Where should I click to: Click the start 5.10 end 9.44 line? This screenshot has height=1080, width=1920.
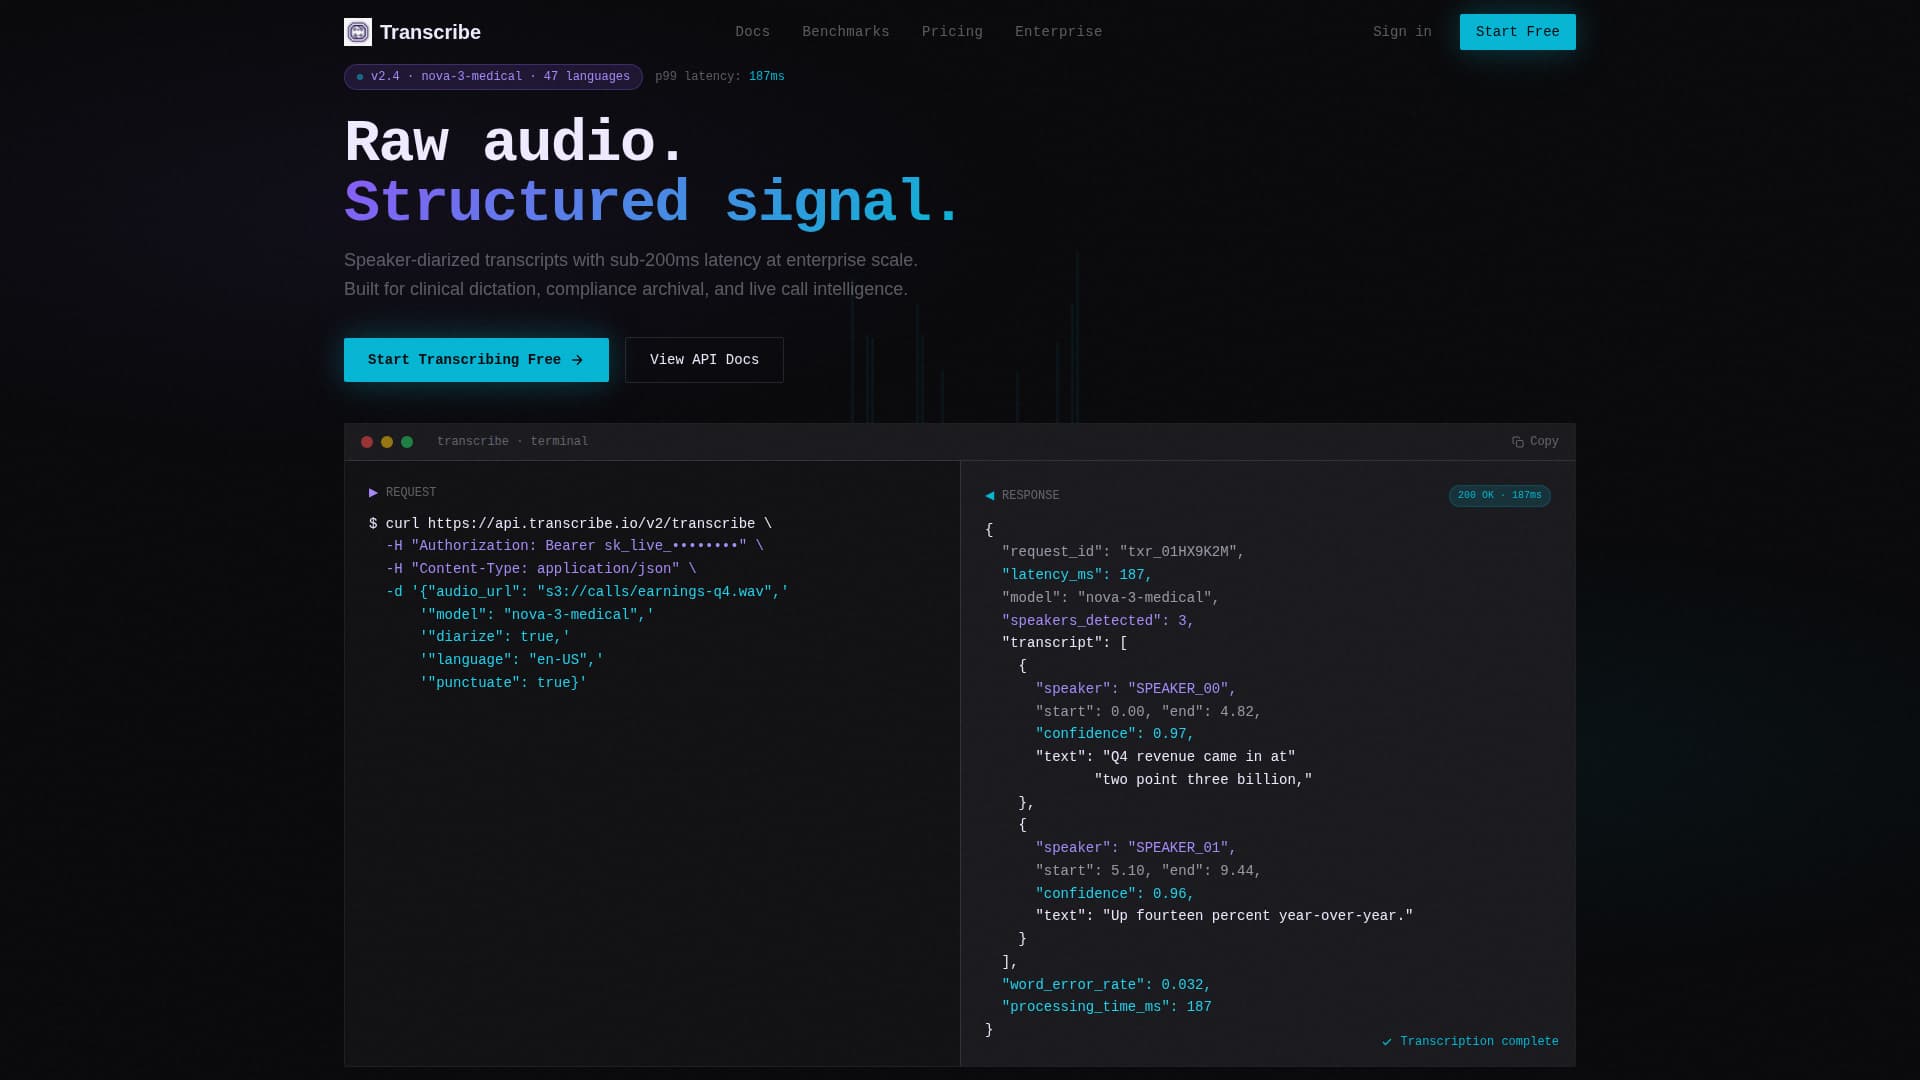(x=1148, y=871)
